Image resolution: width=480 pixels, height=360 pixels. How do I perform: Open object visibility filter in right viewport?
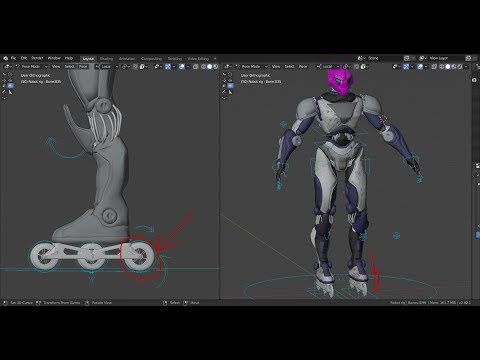[395, 67]
